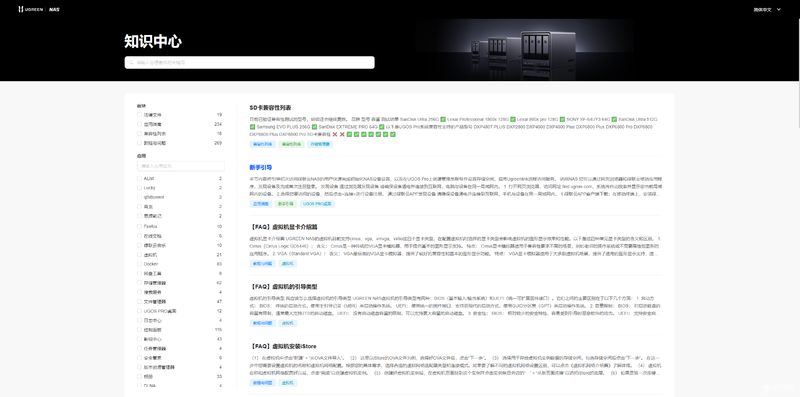Click the search magnifier icon
The image size is (800, 397).
[131, 62]
